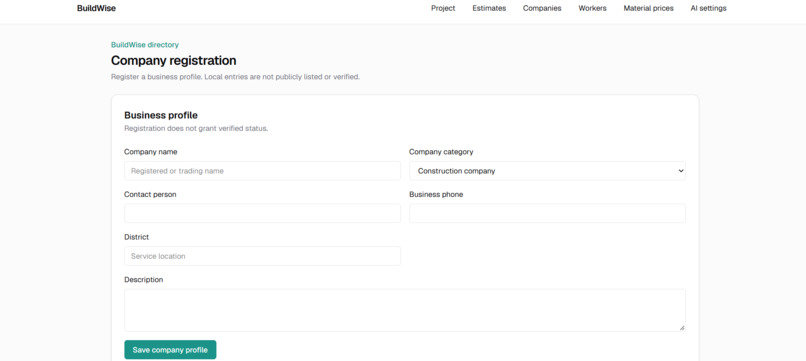Click the Company registration heading
Viewport: 806px width, 361px height.
tap(174, 61)
